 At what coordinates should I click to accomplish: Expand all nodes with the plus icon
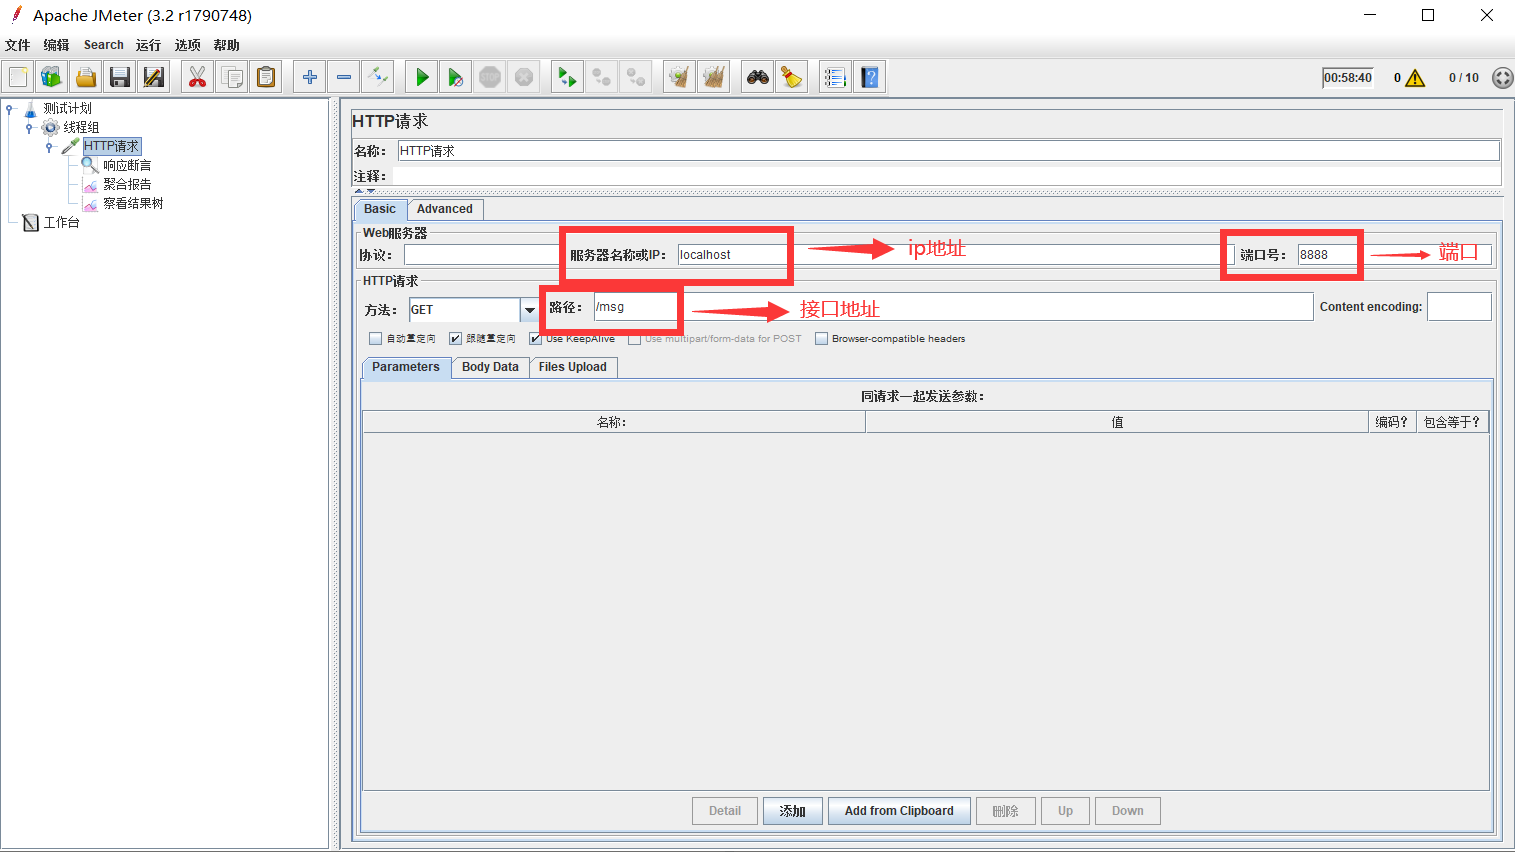310,77
